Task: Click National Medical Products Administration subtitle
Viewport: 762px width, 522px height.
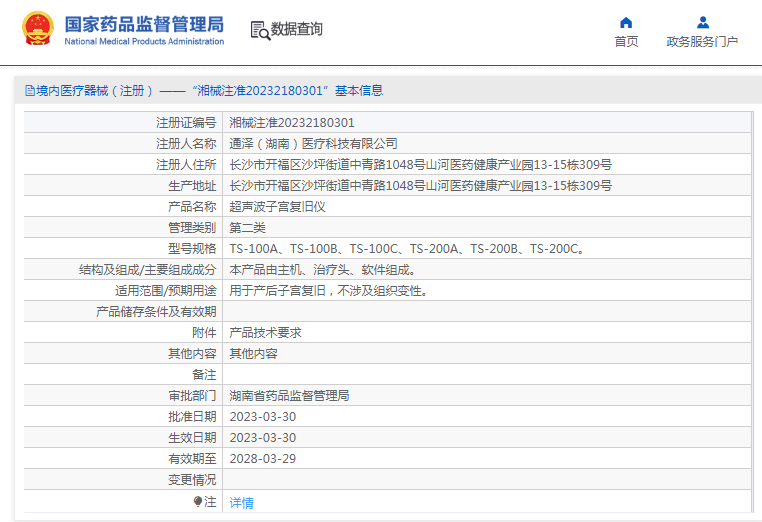Action: [144, 42]
